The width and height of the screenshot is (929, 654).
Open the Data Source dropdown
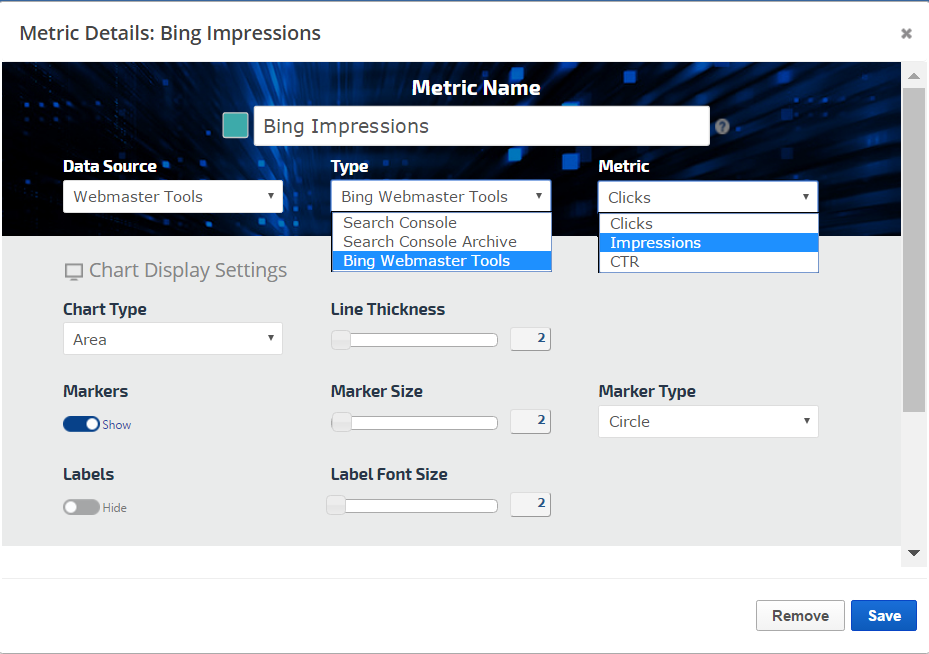point(173,197)
